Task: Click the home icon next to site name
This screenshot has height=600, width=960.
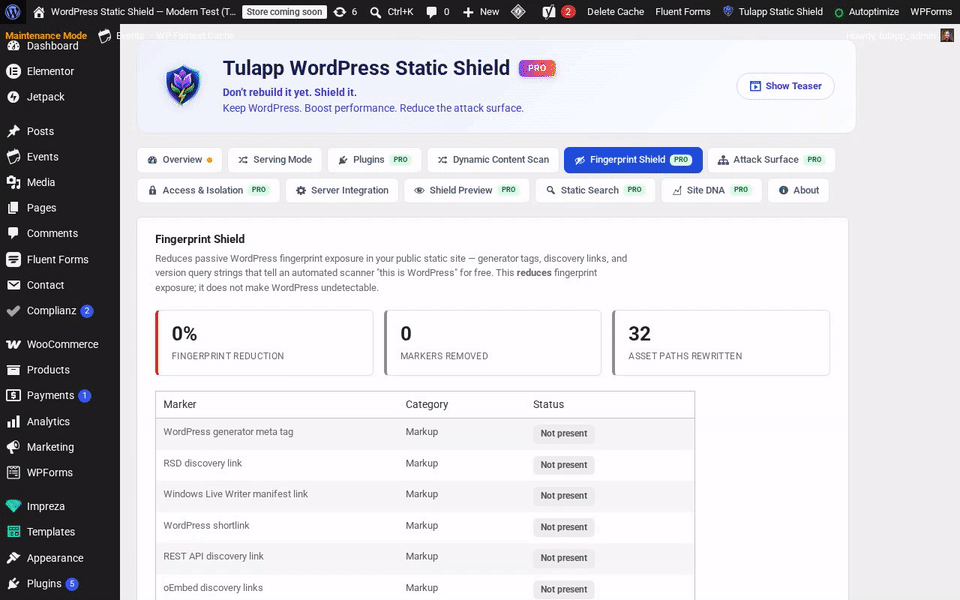Action: coord(39,12)
